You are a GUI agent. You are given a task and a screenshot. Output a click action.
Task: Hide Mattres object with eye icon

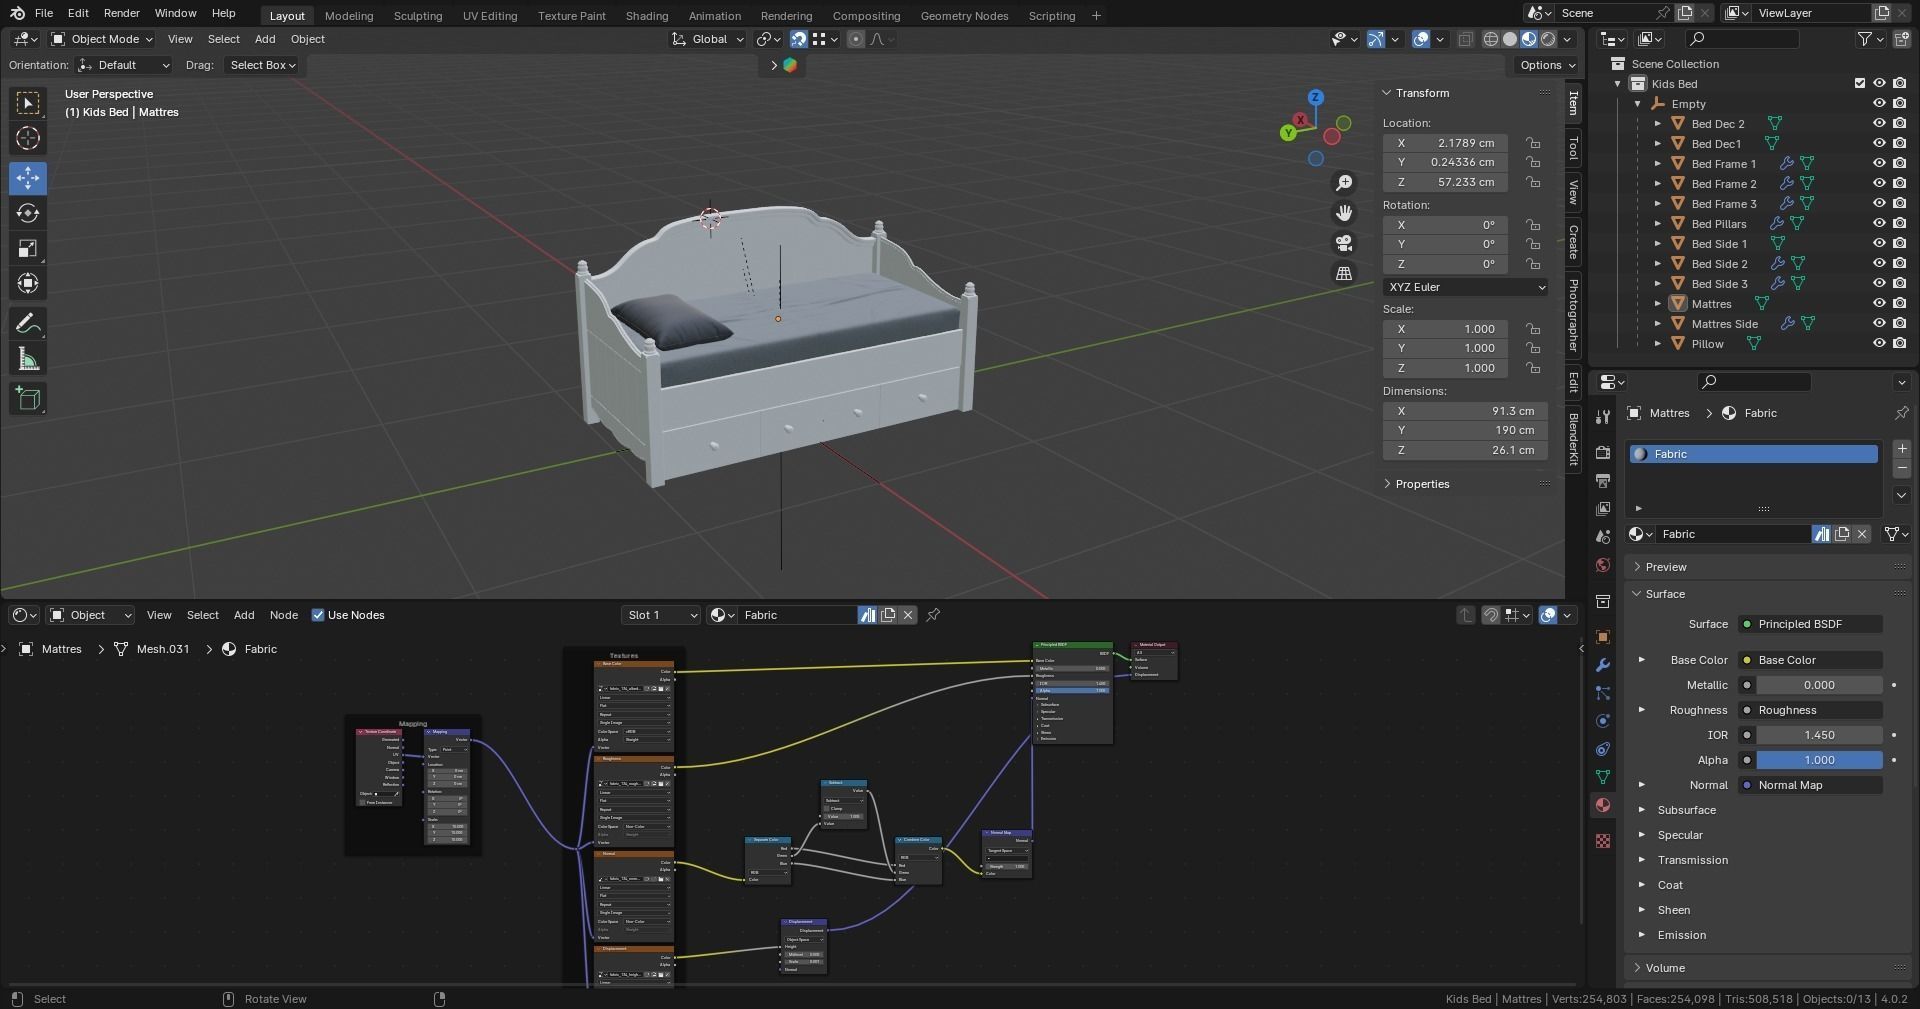pos(1879,304)
